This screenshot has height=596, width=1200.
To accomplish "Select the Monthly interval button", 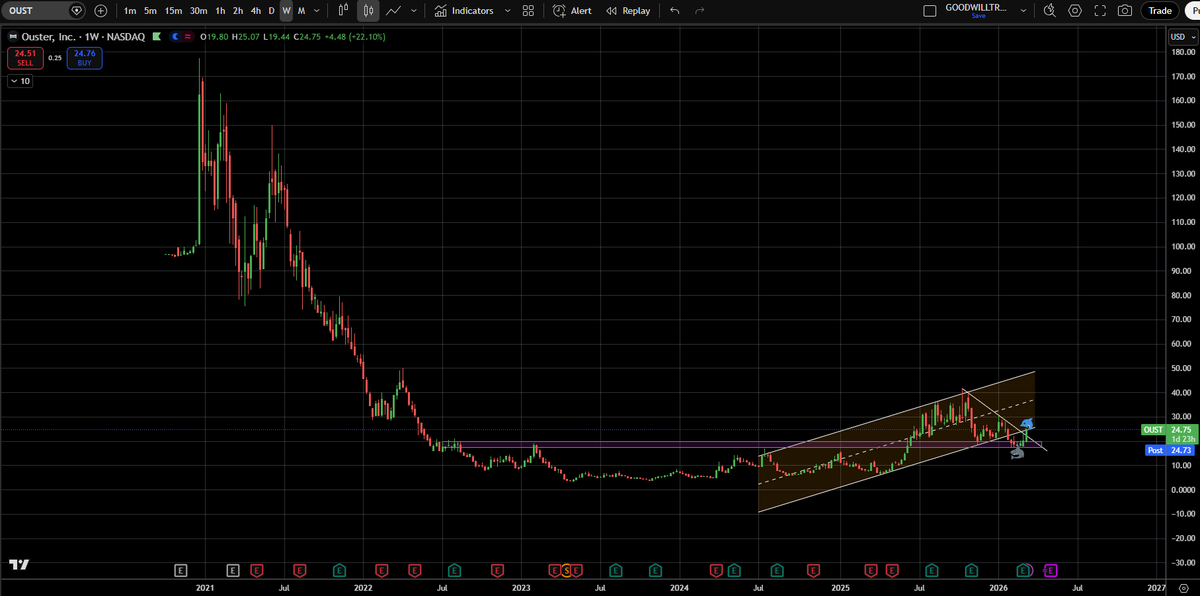I will (301, 11).
